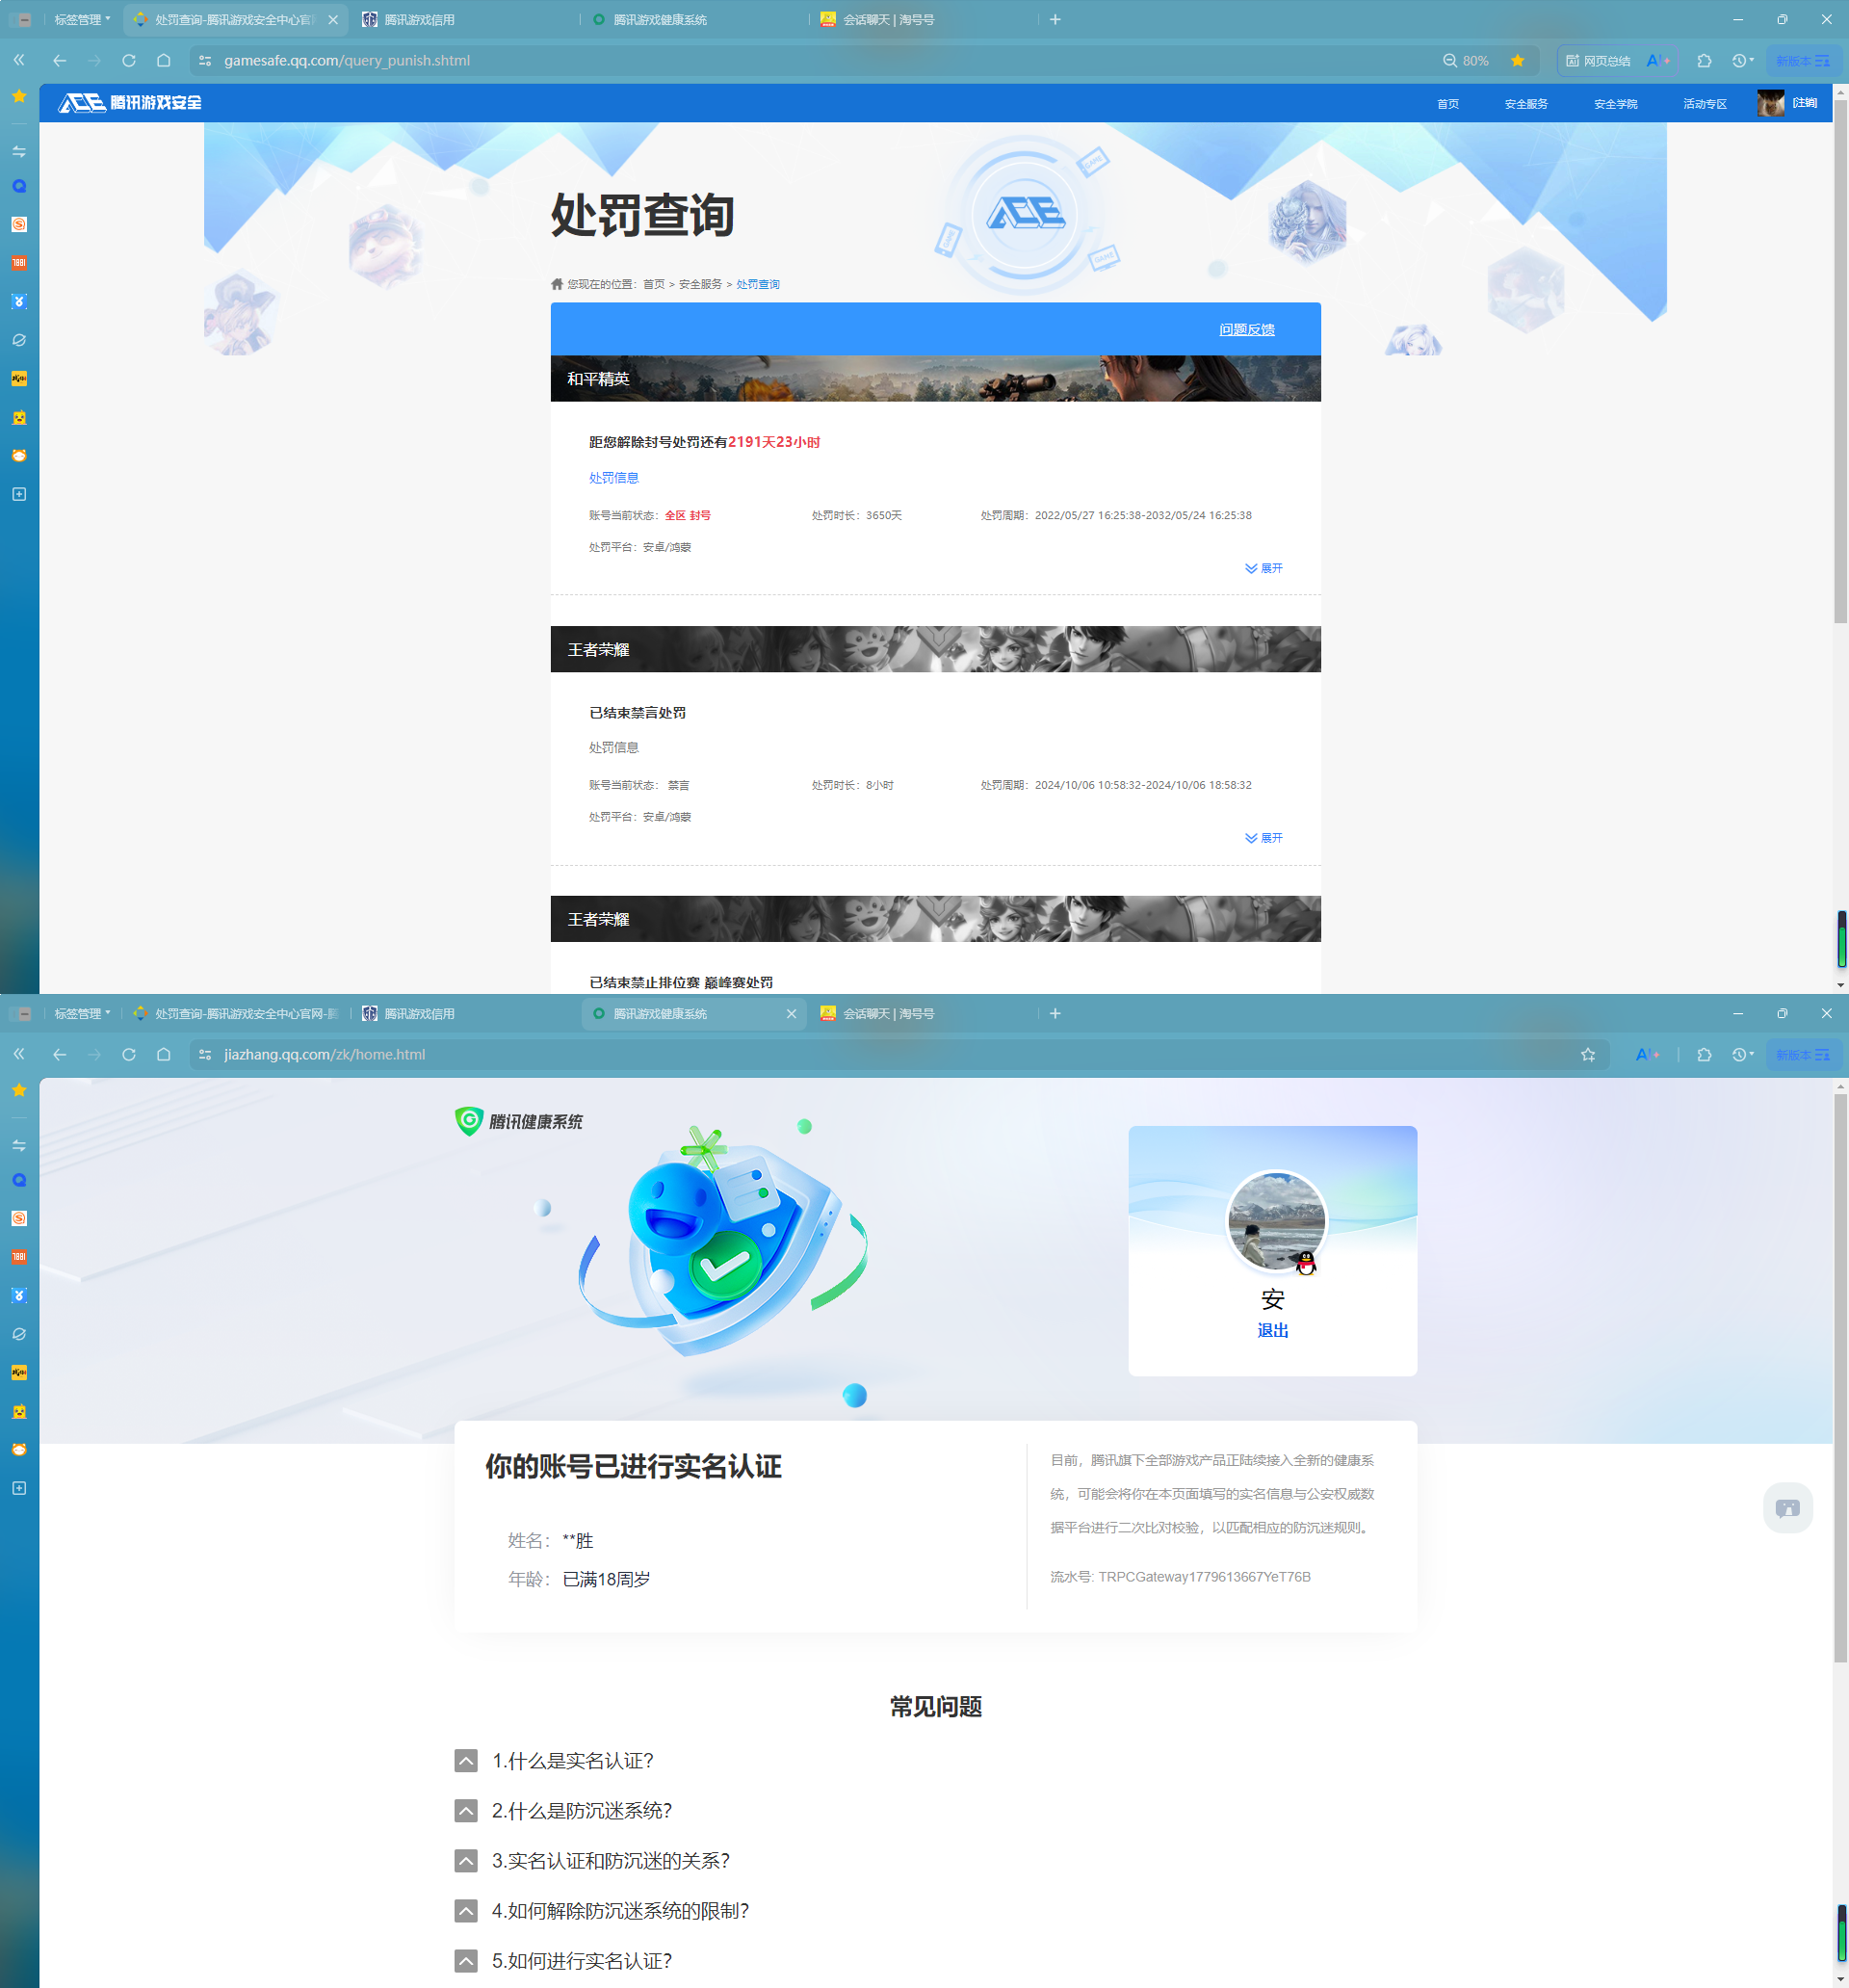
Task: Open the 标签管理 dropdown in the jiazhang window
Action: [x=82, y=1013]
